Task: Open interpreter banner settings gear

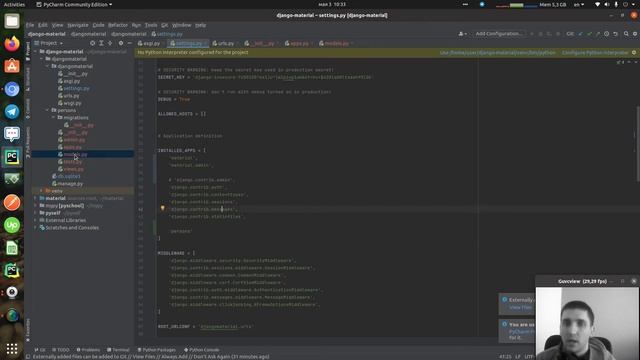Action: coord(634,53)
